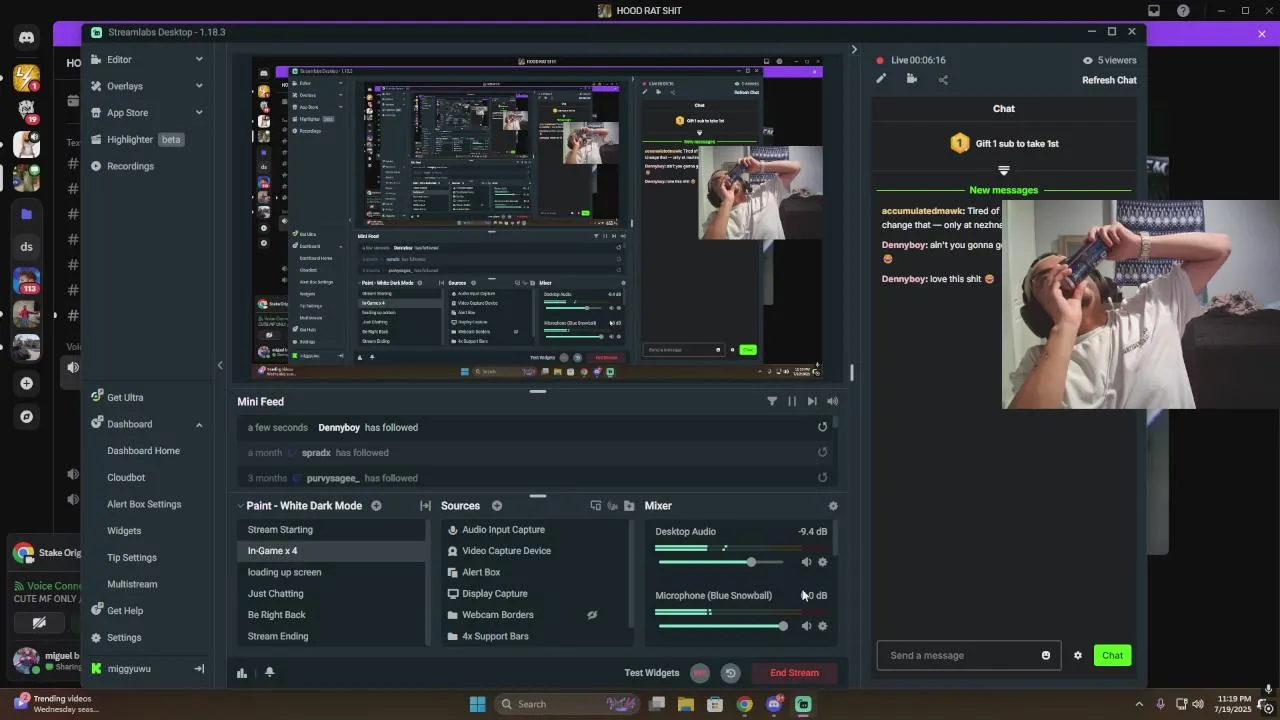Select the Stream Starting scene

click(x=331, y=530)
